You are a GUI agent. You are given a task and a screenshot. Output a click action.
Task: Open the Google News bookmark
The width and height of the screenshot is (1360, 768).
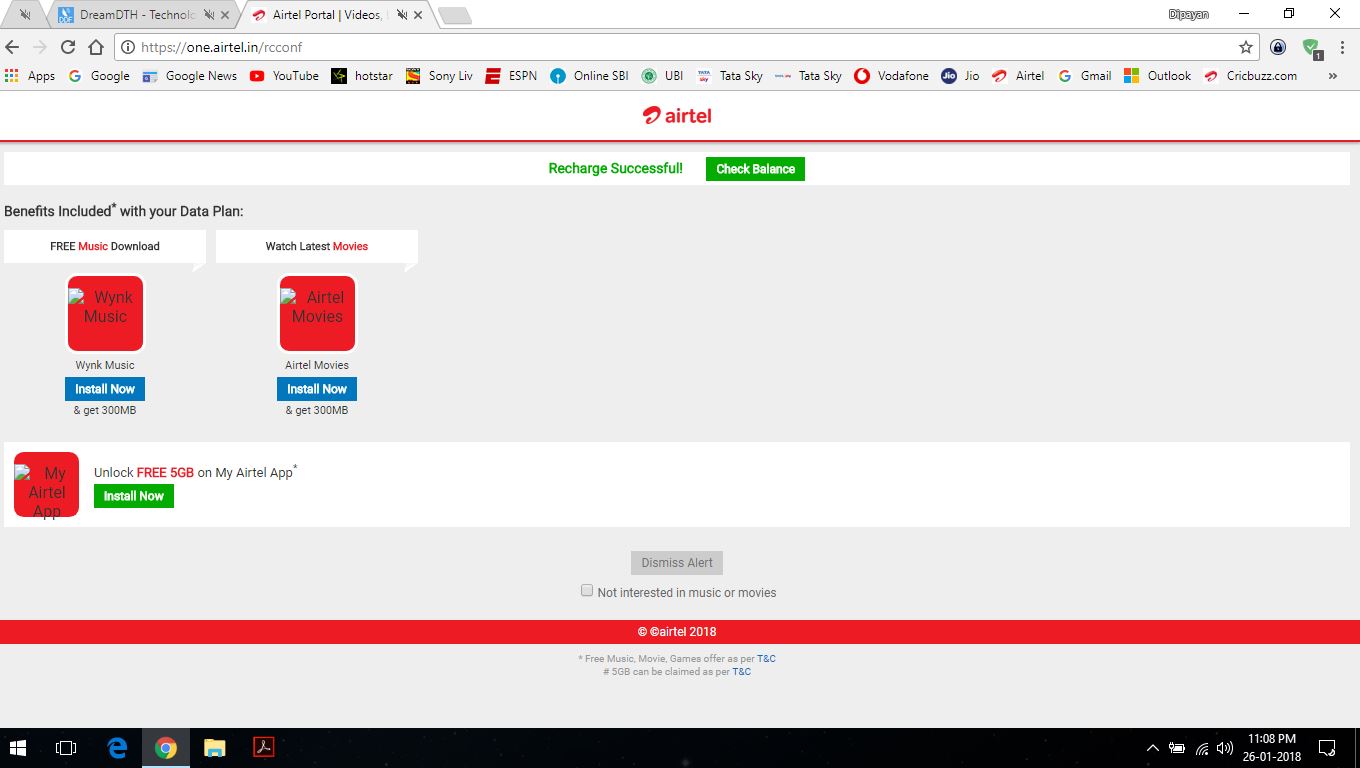click(x=190, y=76)
